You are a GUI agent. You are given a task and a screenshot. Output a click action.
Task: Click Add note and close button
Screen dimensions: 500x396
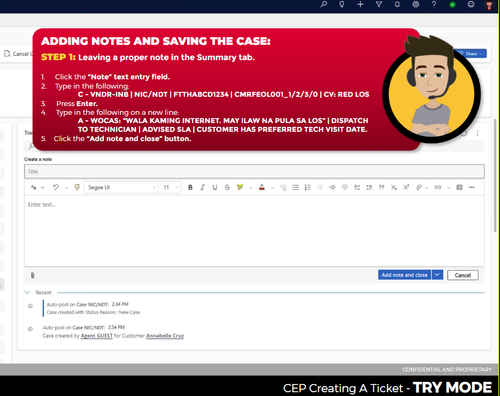tap(404, 275)
